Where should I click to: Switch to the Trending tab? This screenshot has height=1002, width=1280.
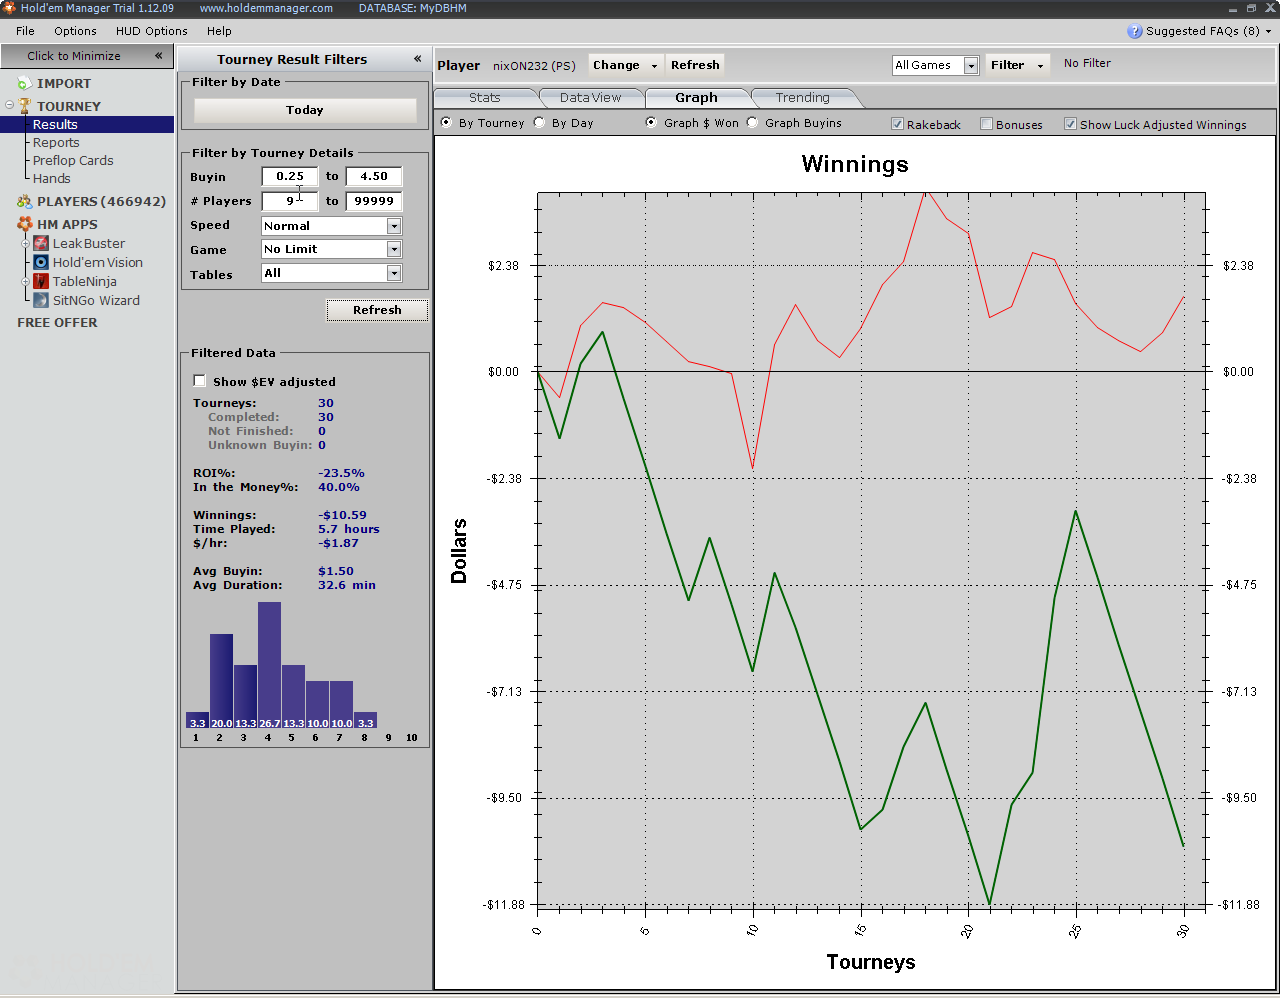(x=802, y=98)
